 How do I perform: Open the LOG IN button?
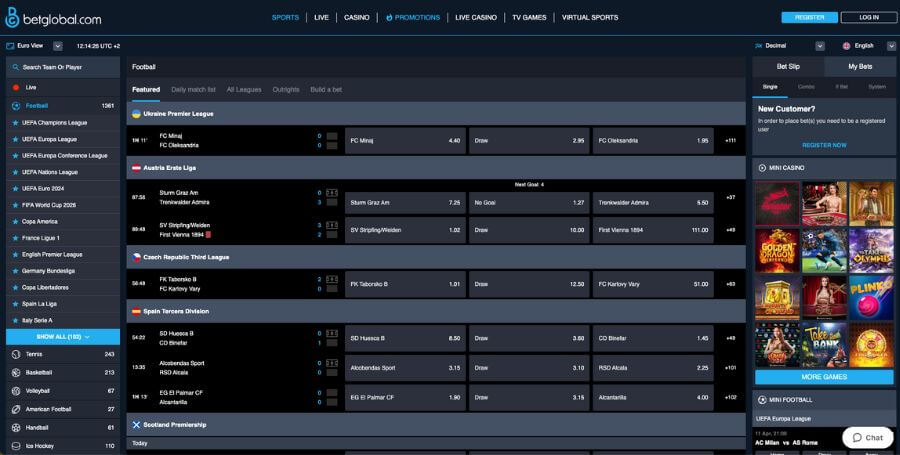[868, 17]
